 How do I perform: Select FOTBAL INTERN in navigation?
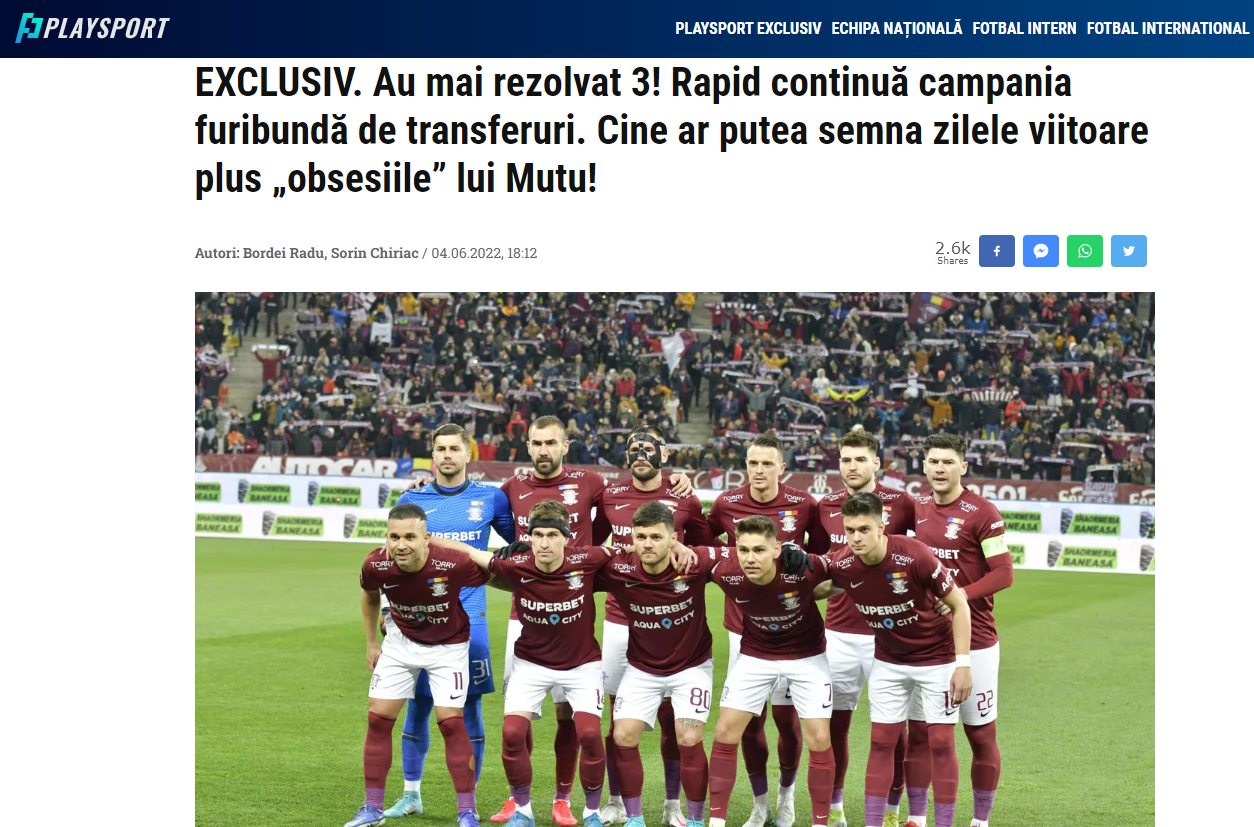(x=1025, y=28)
